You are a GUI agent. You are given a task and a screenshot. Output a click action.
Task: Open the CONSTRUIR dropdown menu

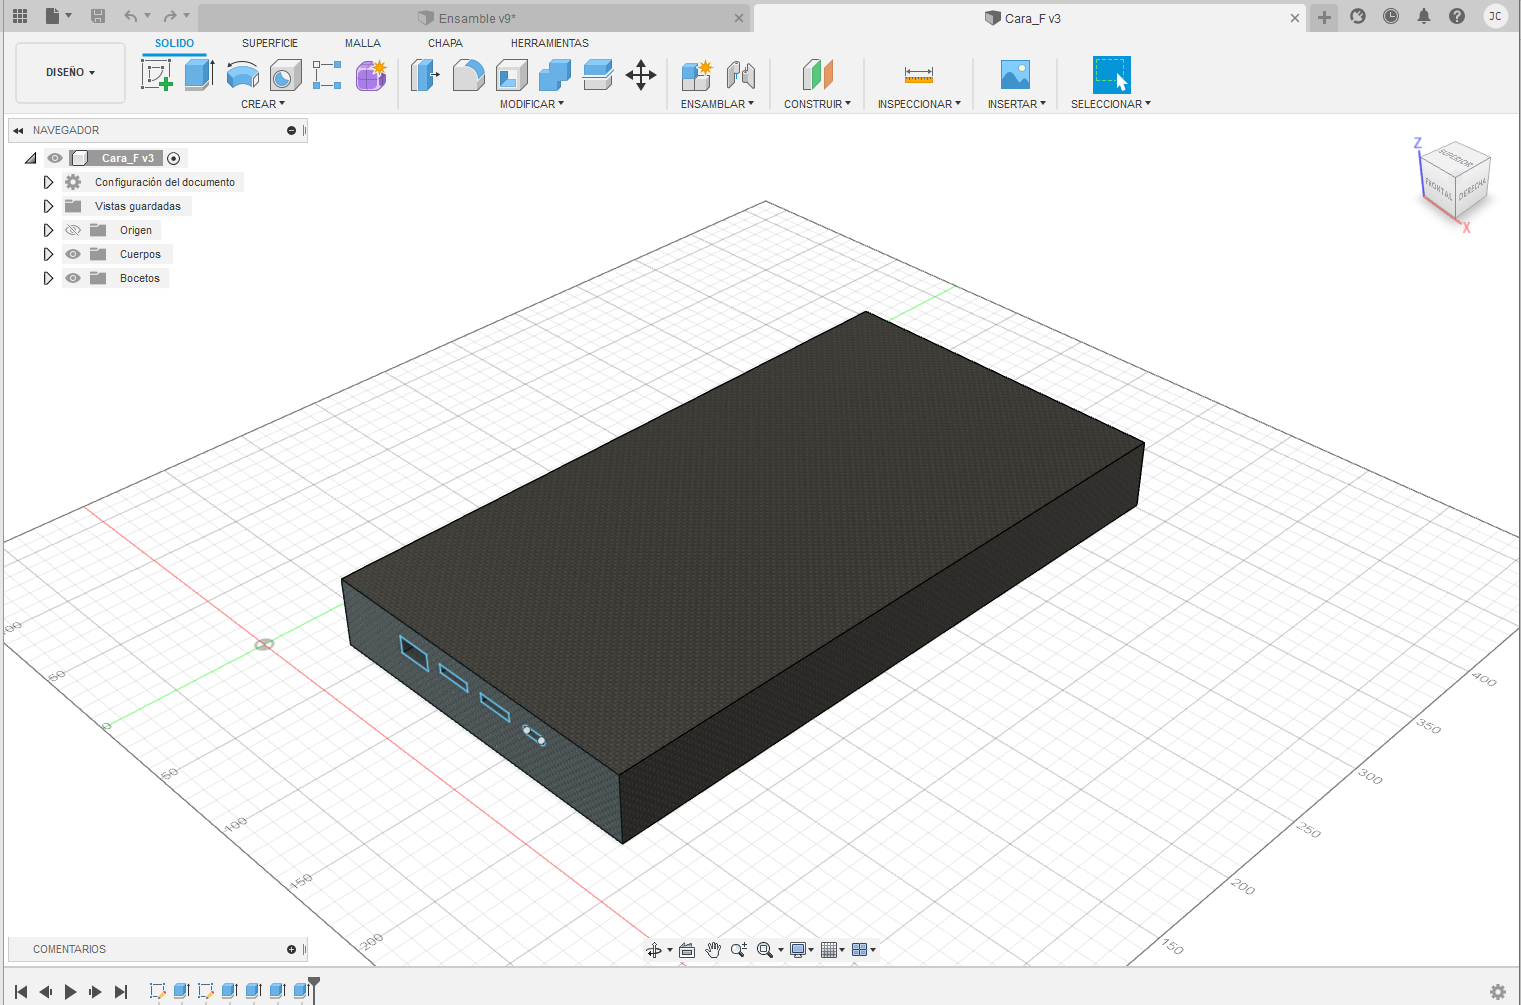(x=817, y=104)
